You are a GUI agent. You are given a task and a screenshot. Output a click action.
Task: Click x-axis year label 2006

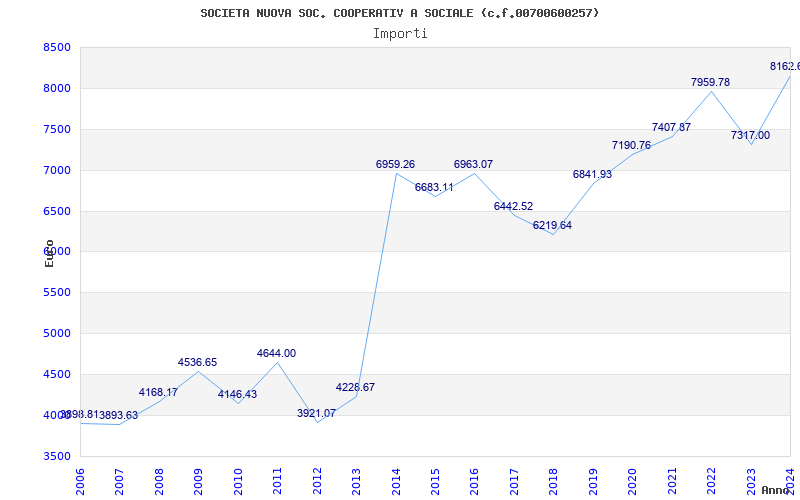click(80, 481)
